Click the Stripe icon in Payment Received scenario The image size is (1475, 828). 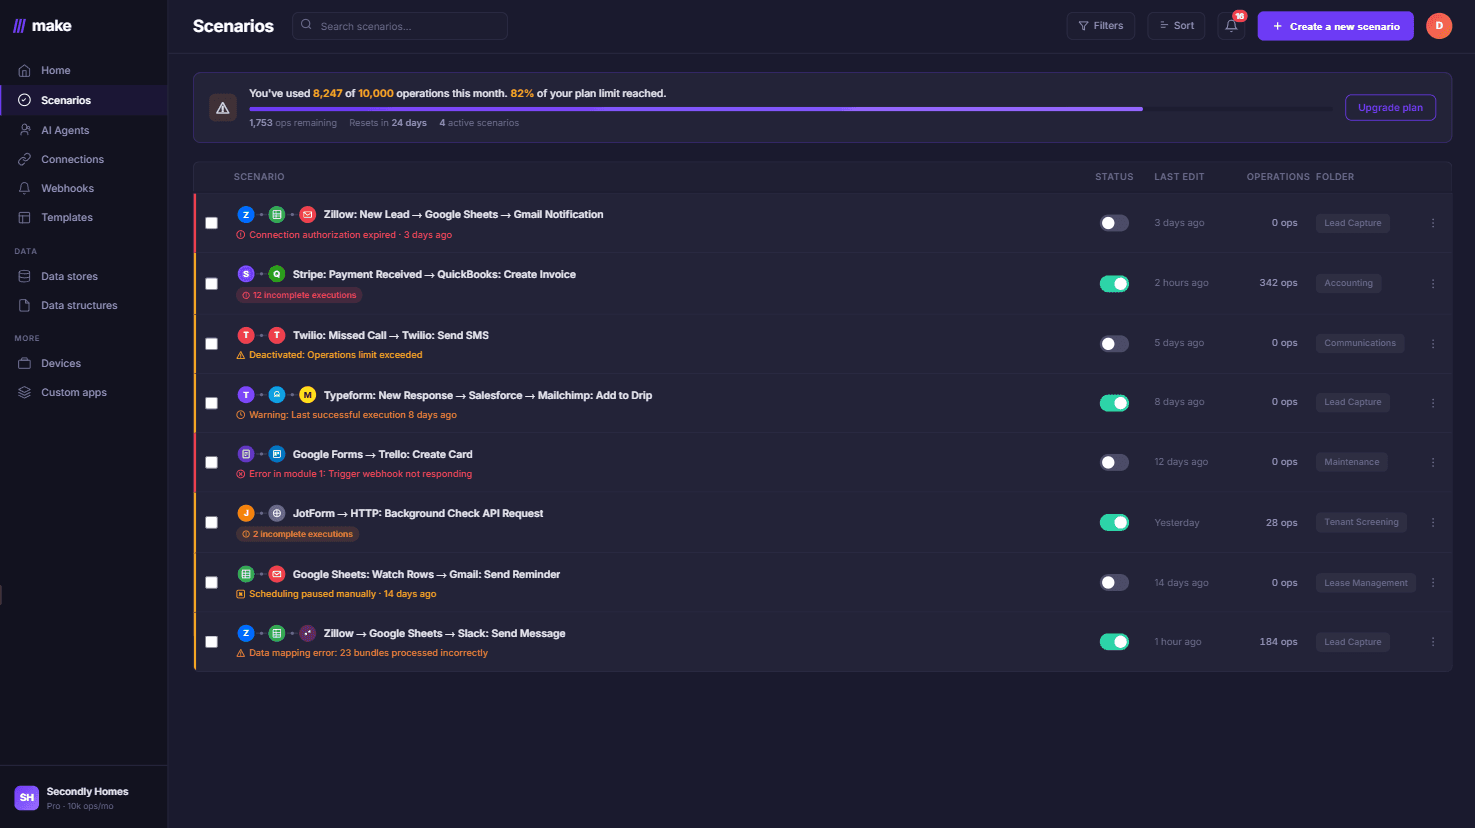pos(246,274)
